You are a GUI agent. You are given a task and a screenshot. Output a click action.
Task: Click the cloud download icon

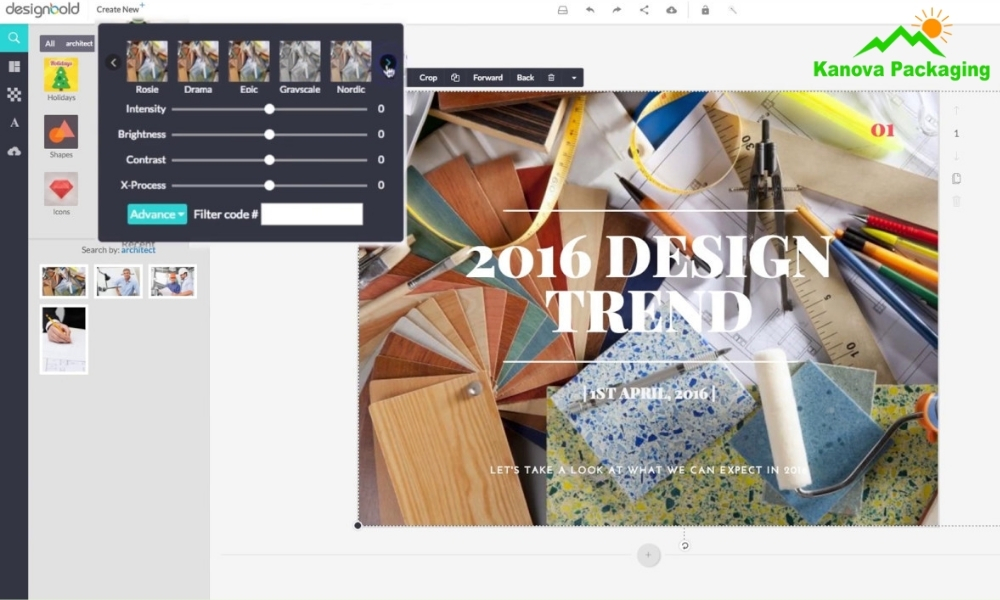pyautogui.click(x=672, y=10)
